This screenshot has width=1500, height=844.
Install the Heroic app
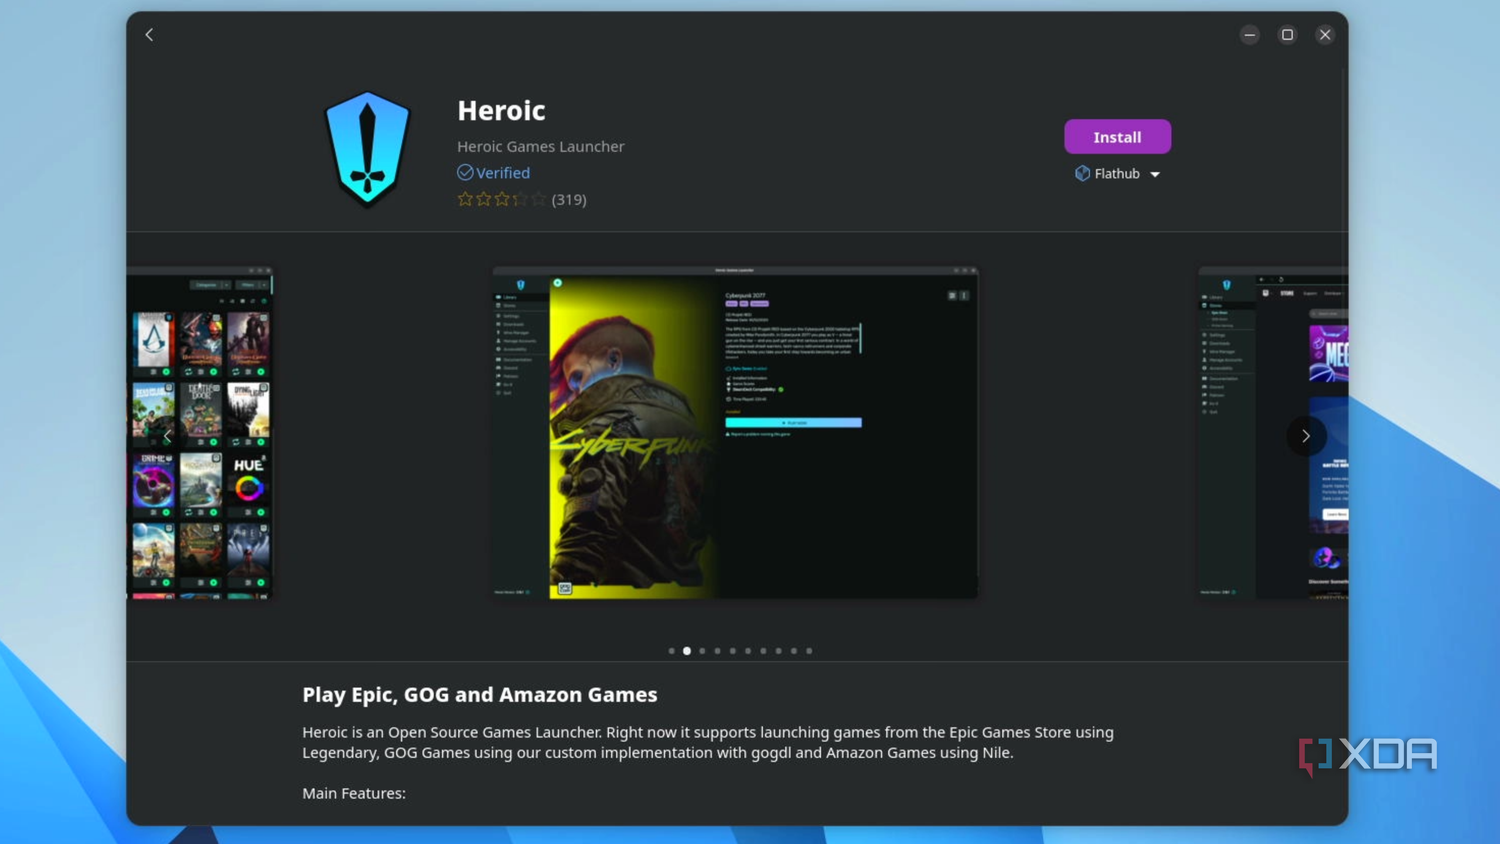(1117, 137)
